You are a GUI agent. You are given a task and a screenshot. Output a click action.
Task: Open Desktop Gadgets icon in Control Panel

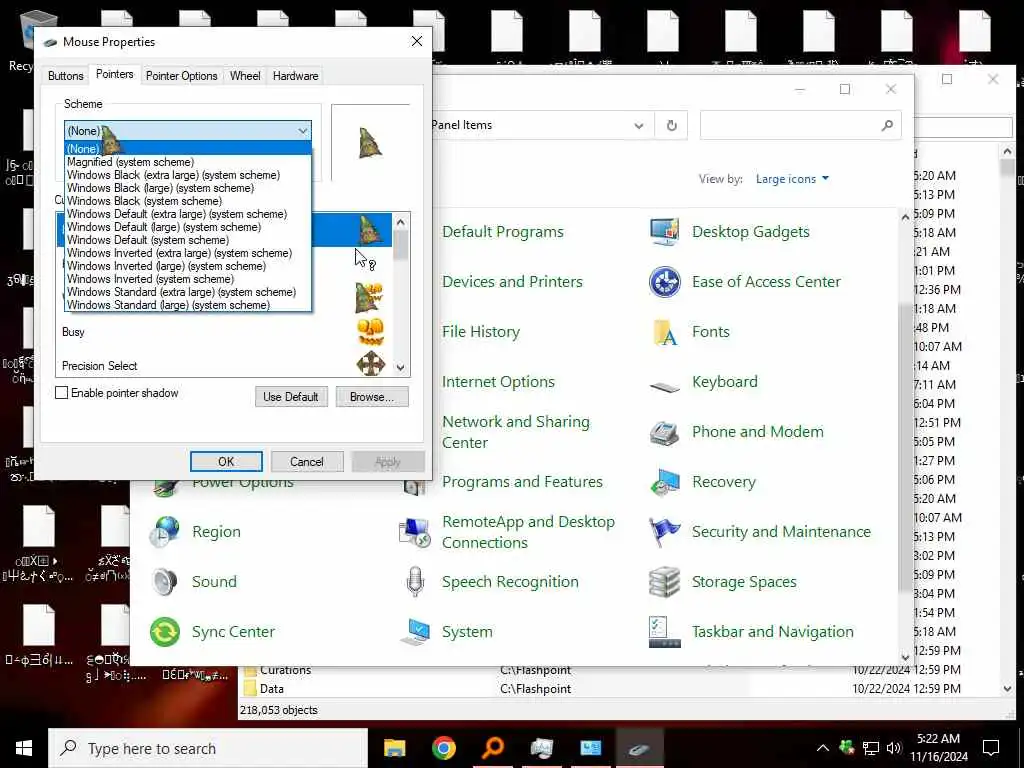tap(665, 232)
